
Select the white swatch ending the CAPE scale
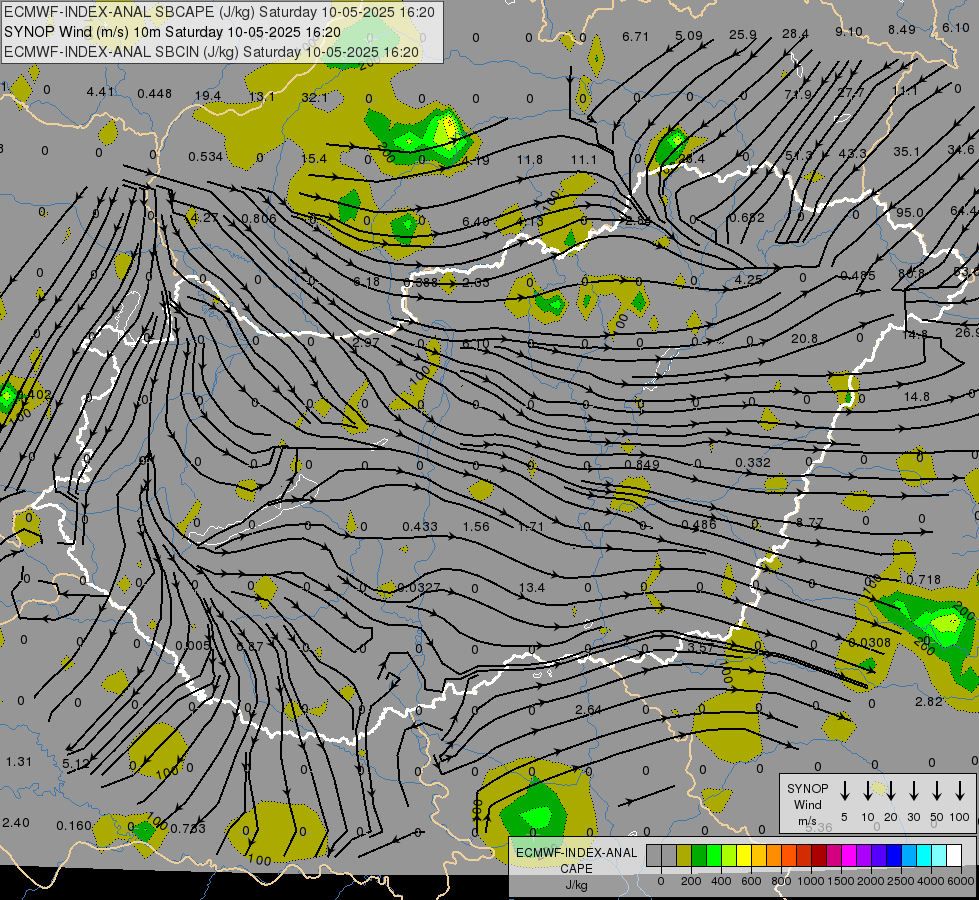coord(954,855)
